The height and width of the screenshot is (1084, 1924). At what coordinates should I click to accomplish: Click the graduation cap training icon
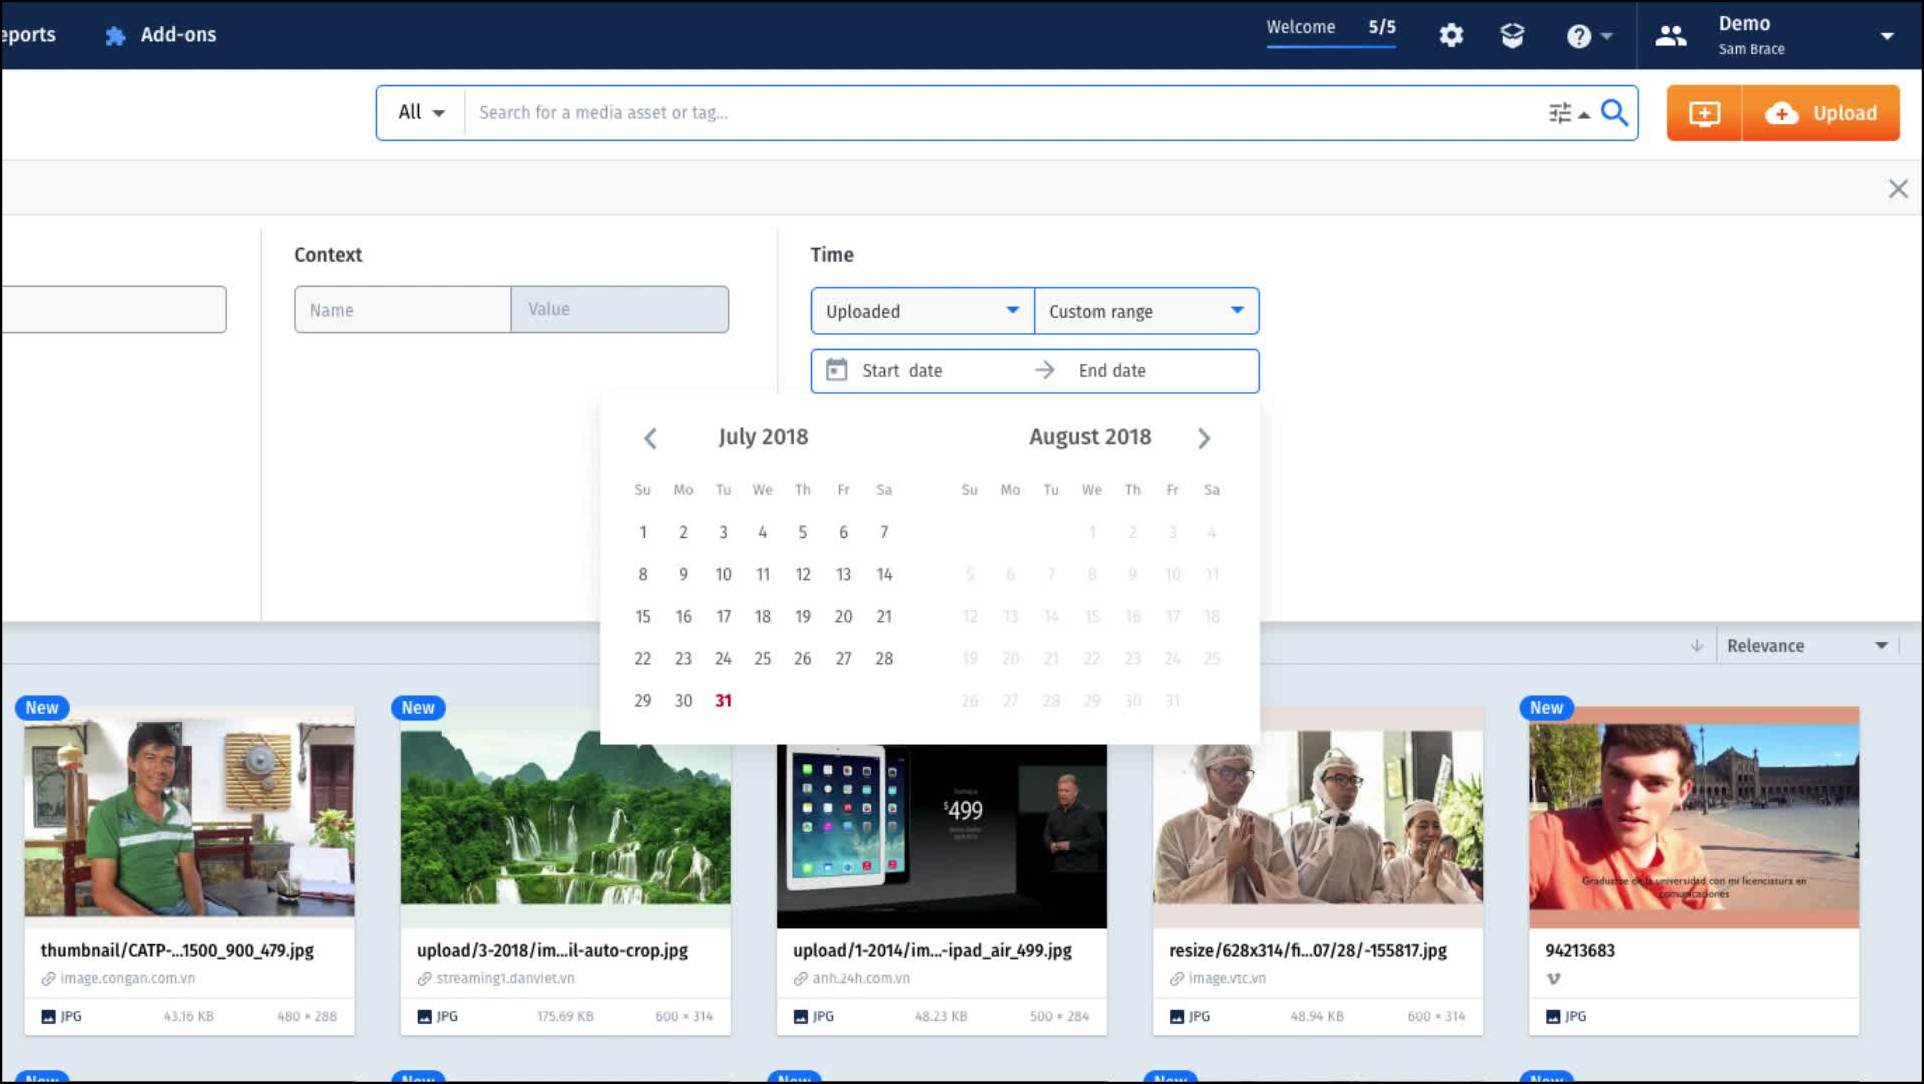tap(1512, 36)
